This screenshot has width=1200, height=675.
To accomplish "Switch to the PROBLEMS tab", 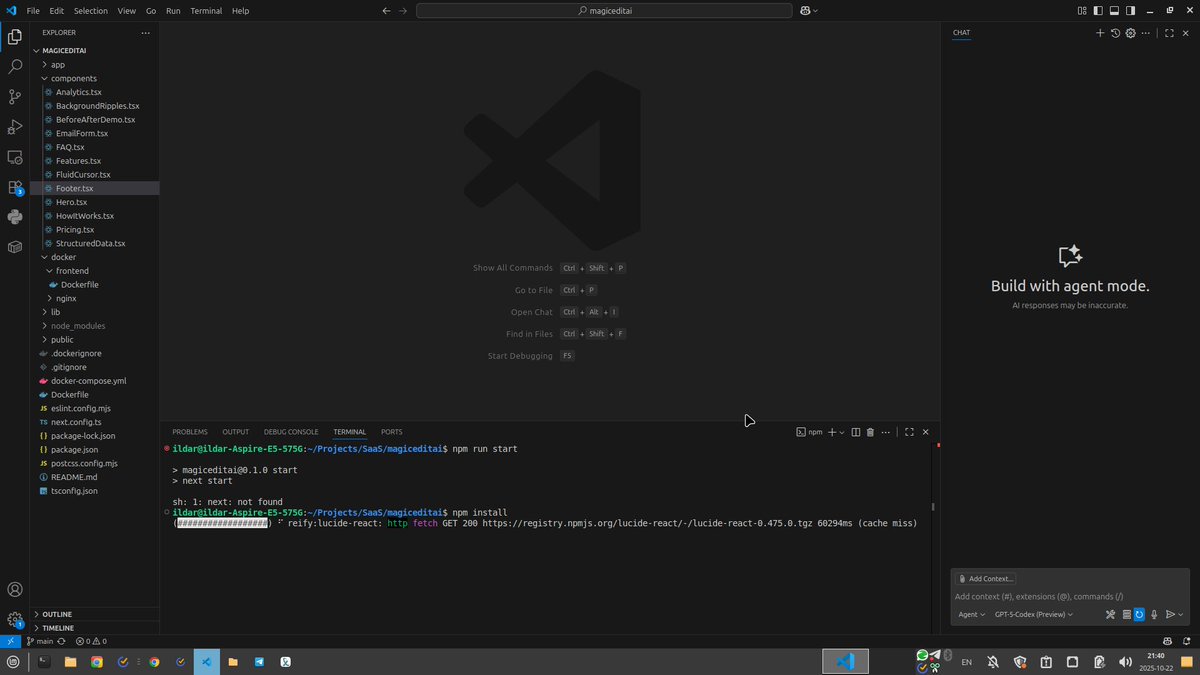I will pyautogui.click(x=190, y=432).
